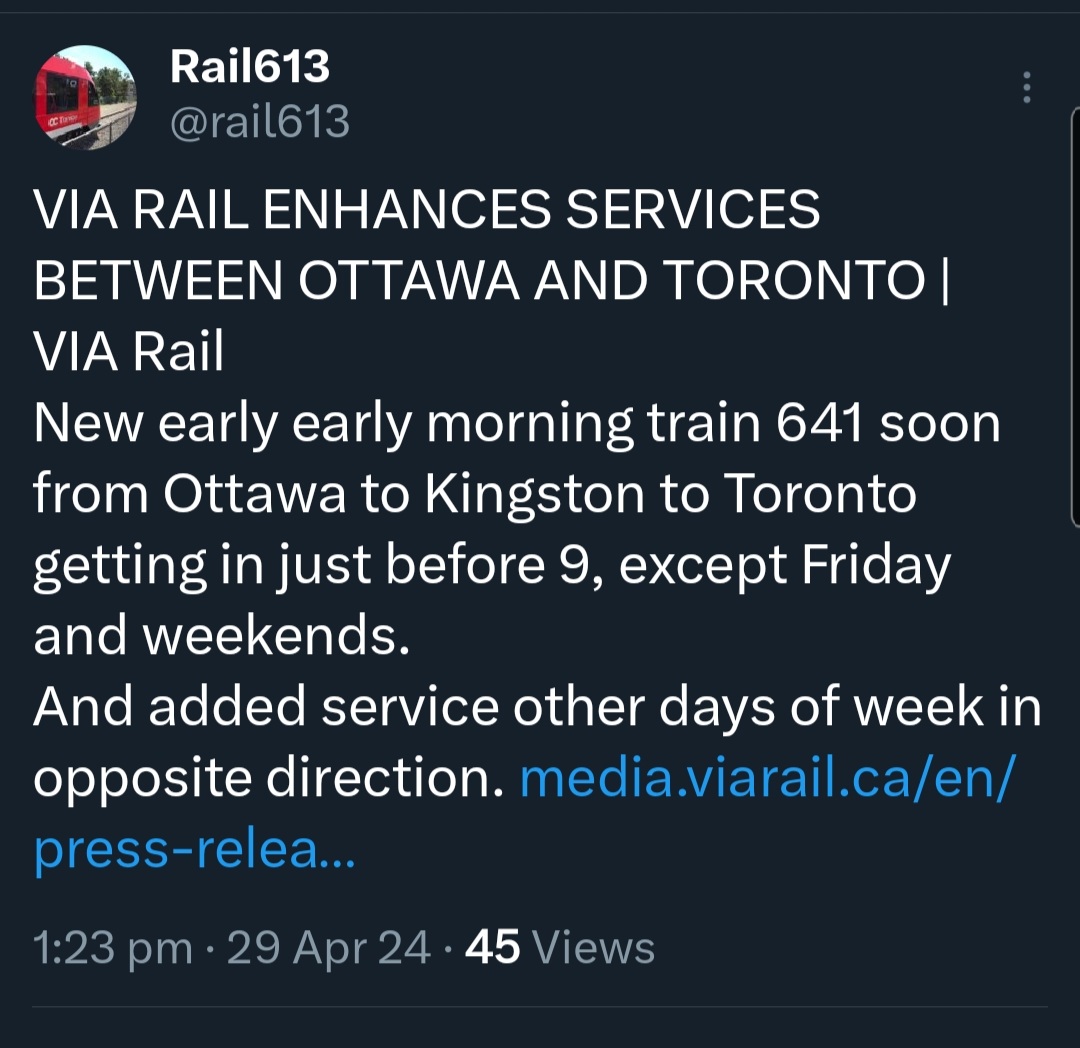
Task: Click the 'And added service' text line
Action: coord(537,708)
